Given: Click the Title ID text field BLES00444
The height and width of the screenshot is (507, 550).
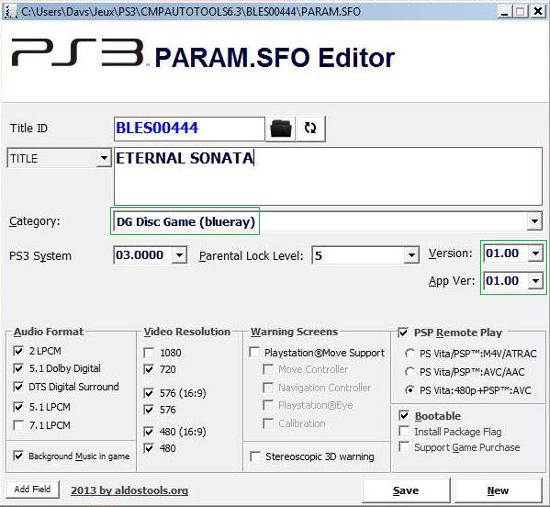Looking at the screenshot, I should pyautogui.click(x=189, y=128).
